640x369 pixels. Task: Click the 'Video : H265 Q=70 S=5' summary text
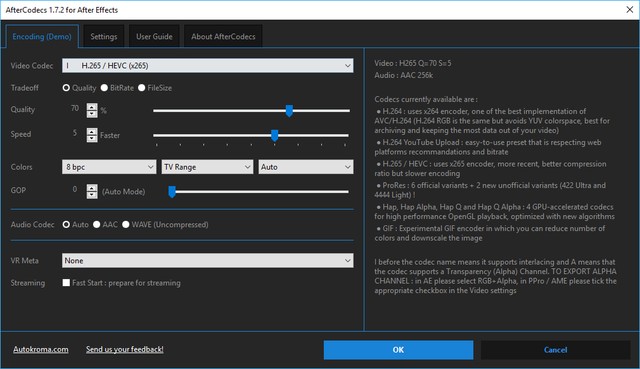[x=413, y=63]
